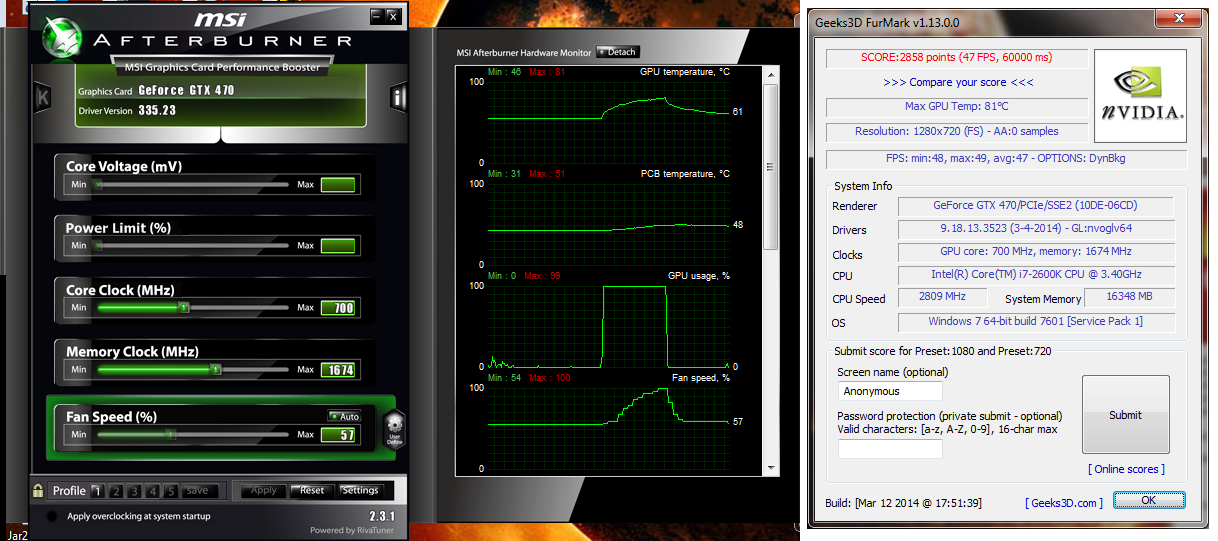Viewport: 1218px width, 541px height.
Task: Click the FurMark Submit button
Action: click(x=1126, y=415)
